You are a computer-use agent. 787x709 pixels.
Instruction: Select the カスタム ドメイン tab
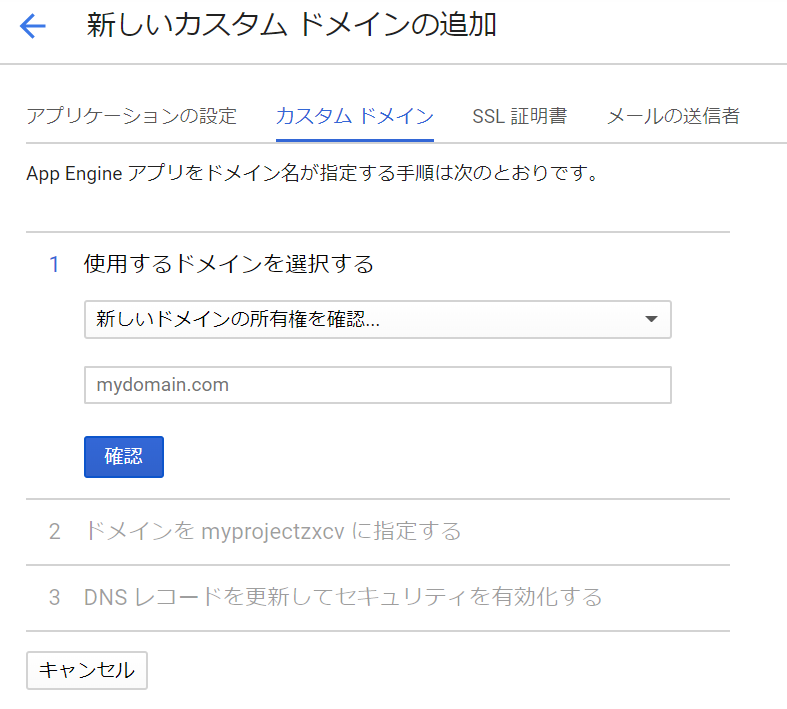coord(354,116)
